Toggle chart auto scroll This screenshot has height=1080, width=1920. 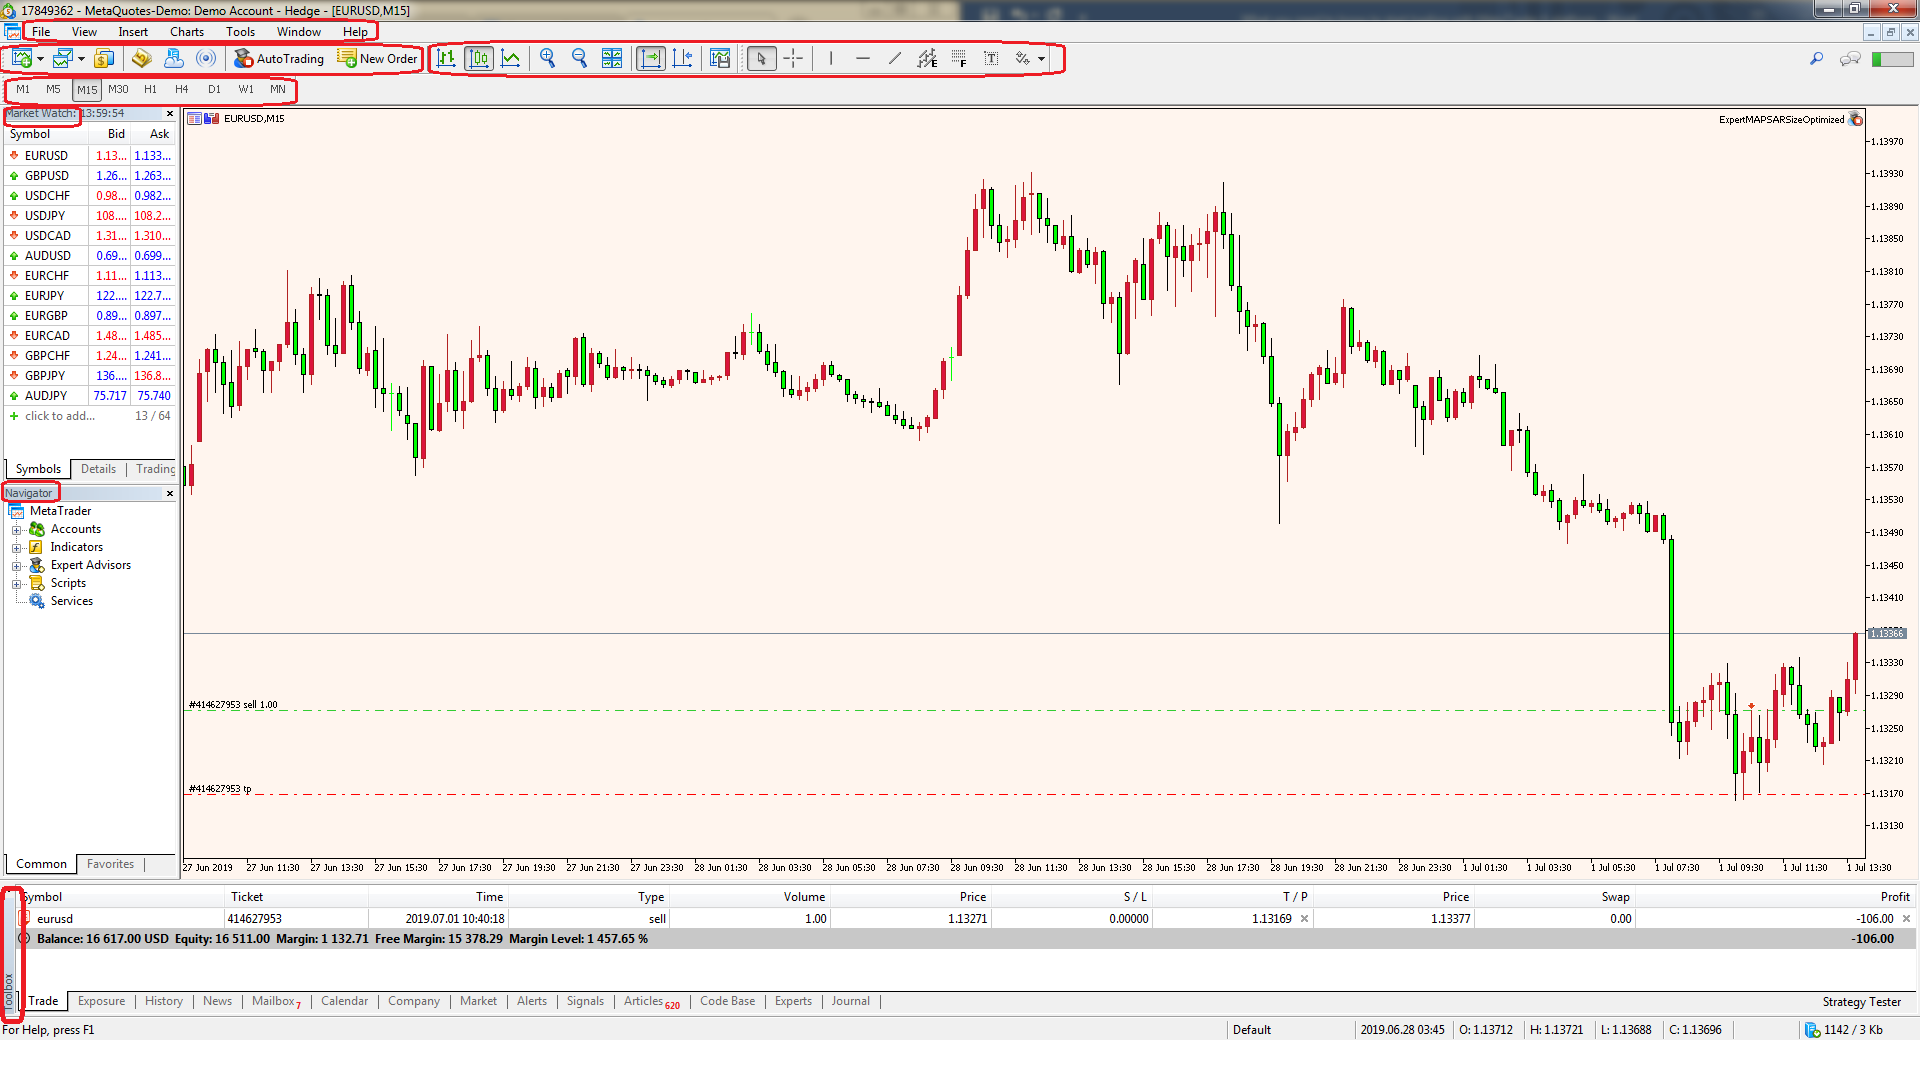click(x=650, y=59)
